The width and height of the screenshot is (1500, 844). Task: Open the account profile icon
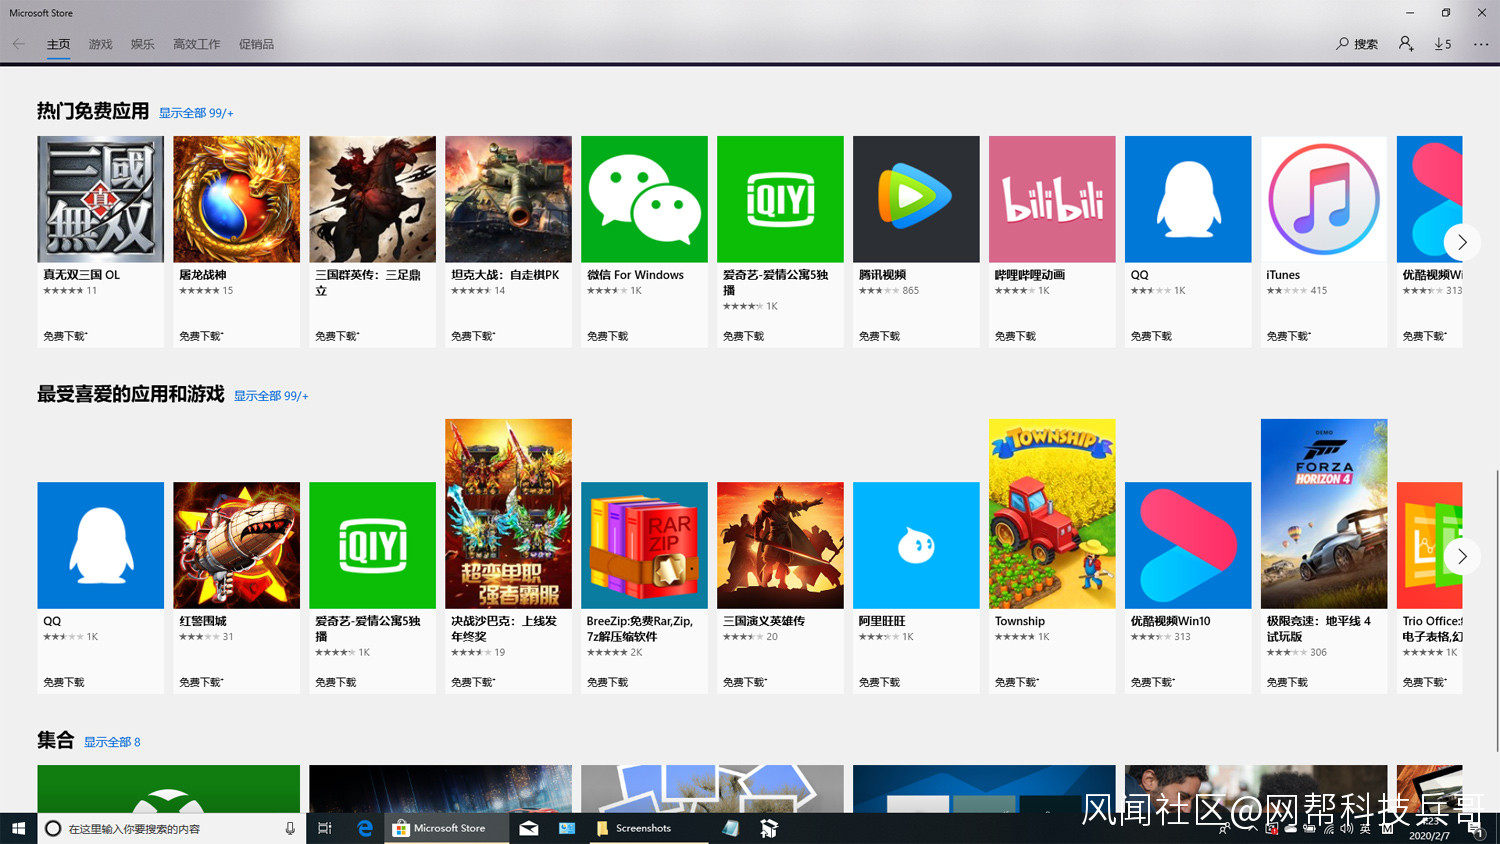click(1406, 44)
